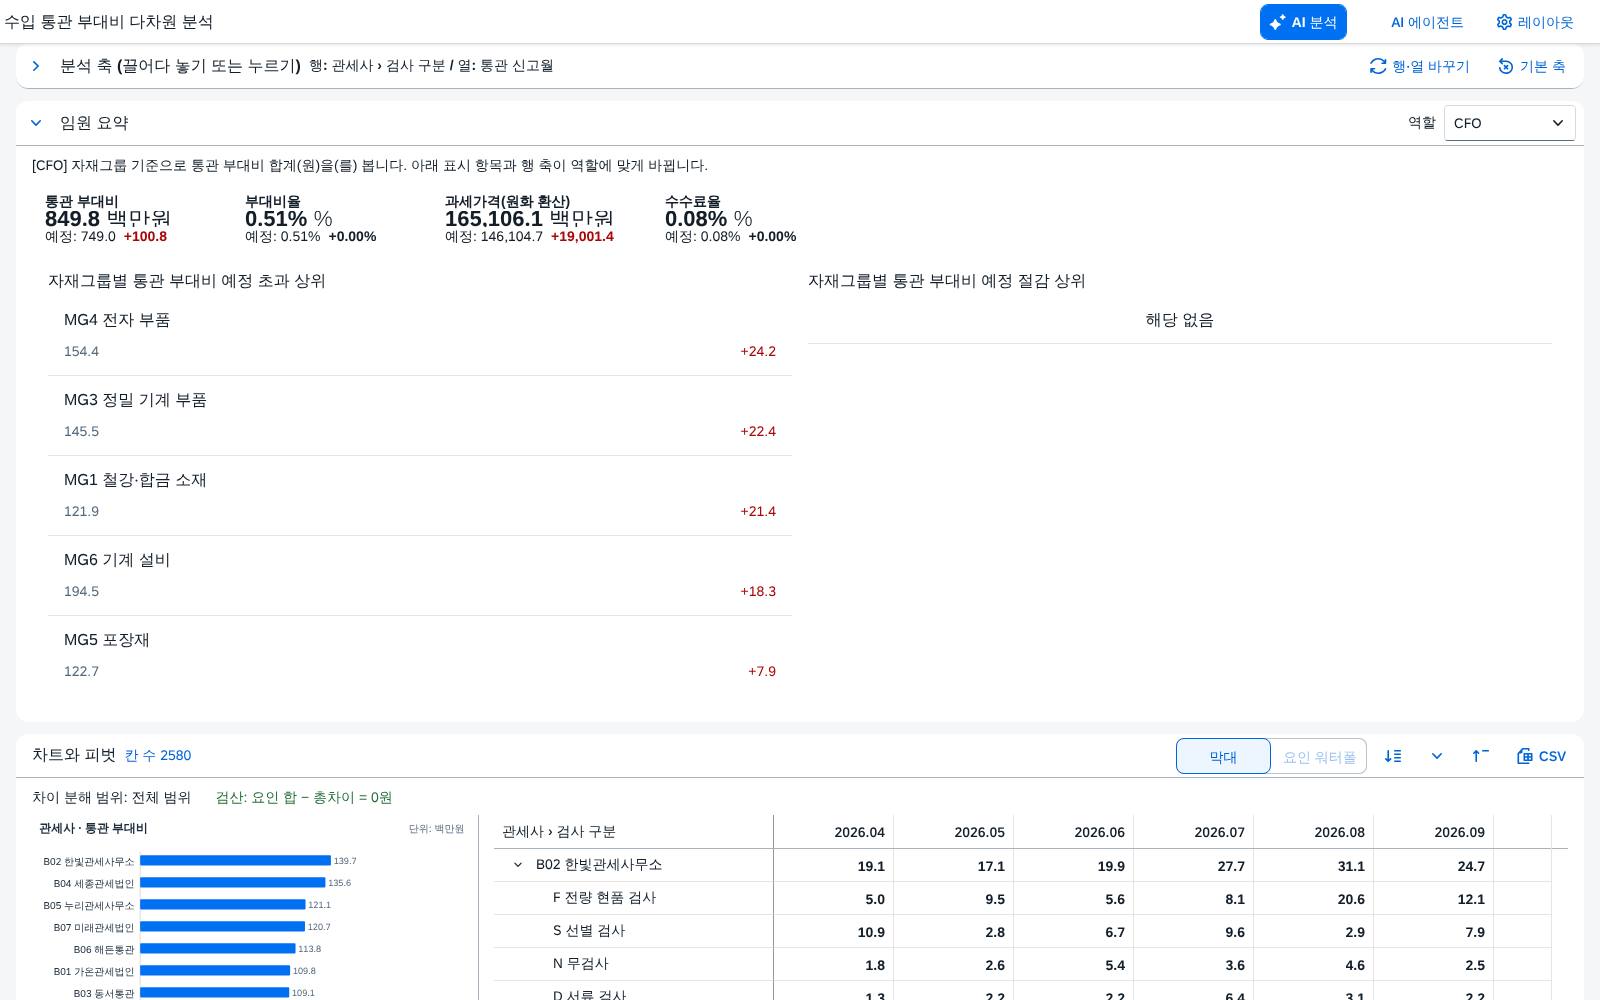Open 레이아웃 settings

click(x=1535, y=22)
